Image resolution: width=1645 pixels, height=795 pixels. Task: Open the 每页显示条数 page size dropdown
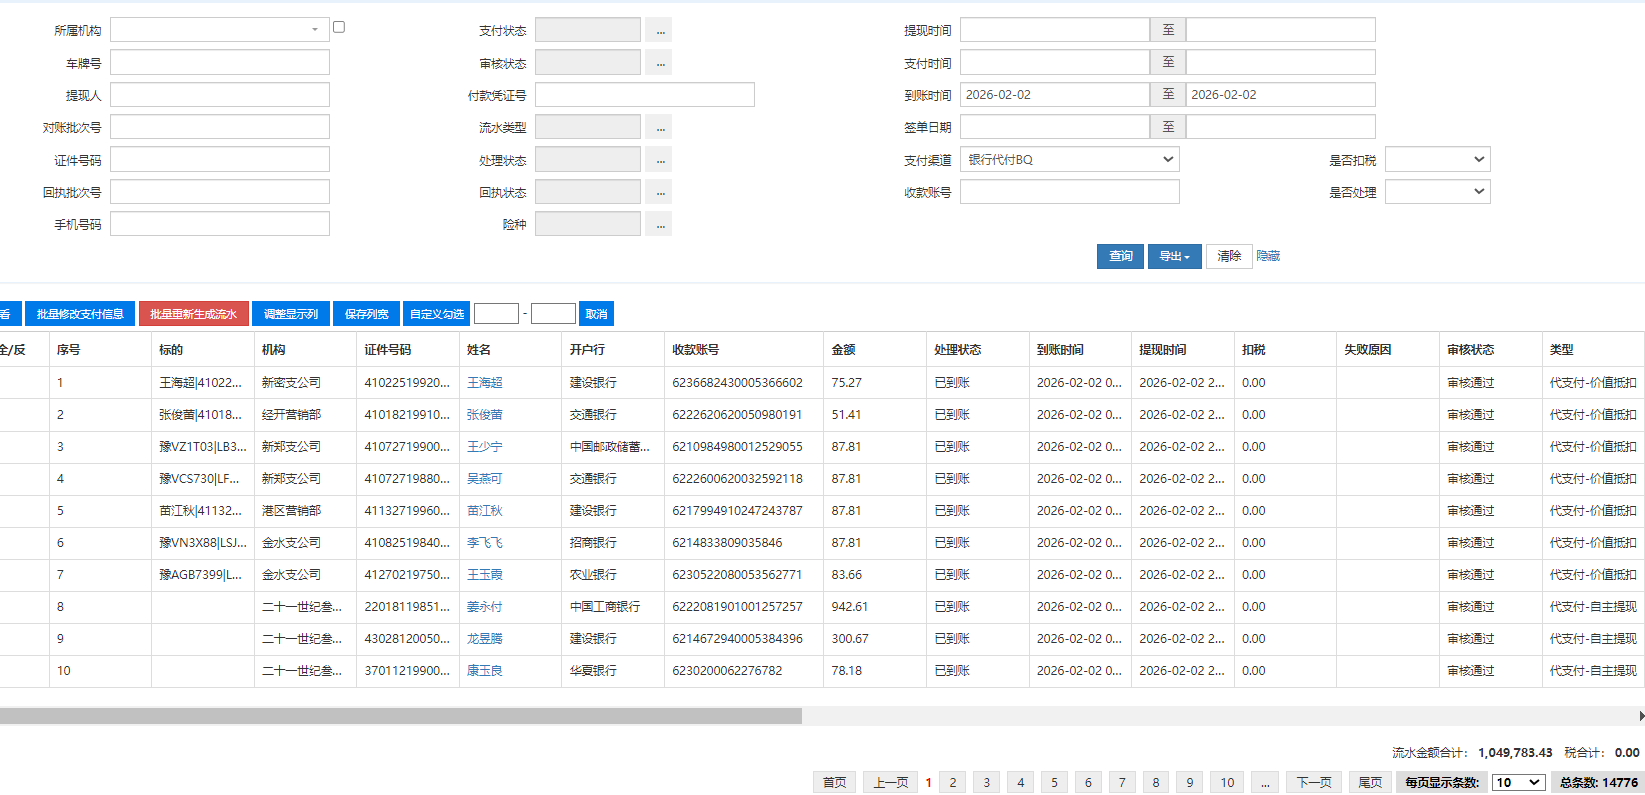tap(1518, 782)
